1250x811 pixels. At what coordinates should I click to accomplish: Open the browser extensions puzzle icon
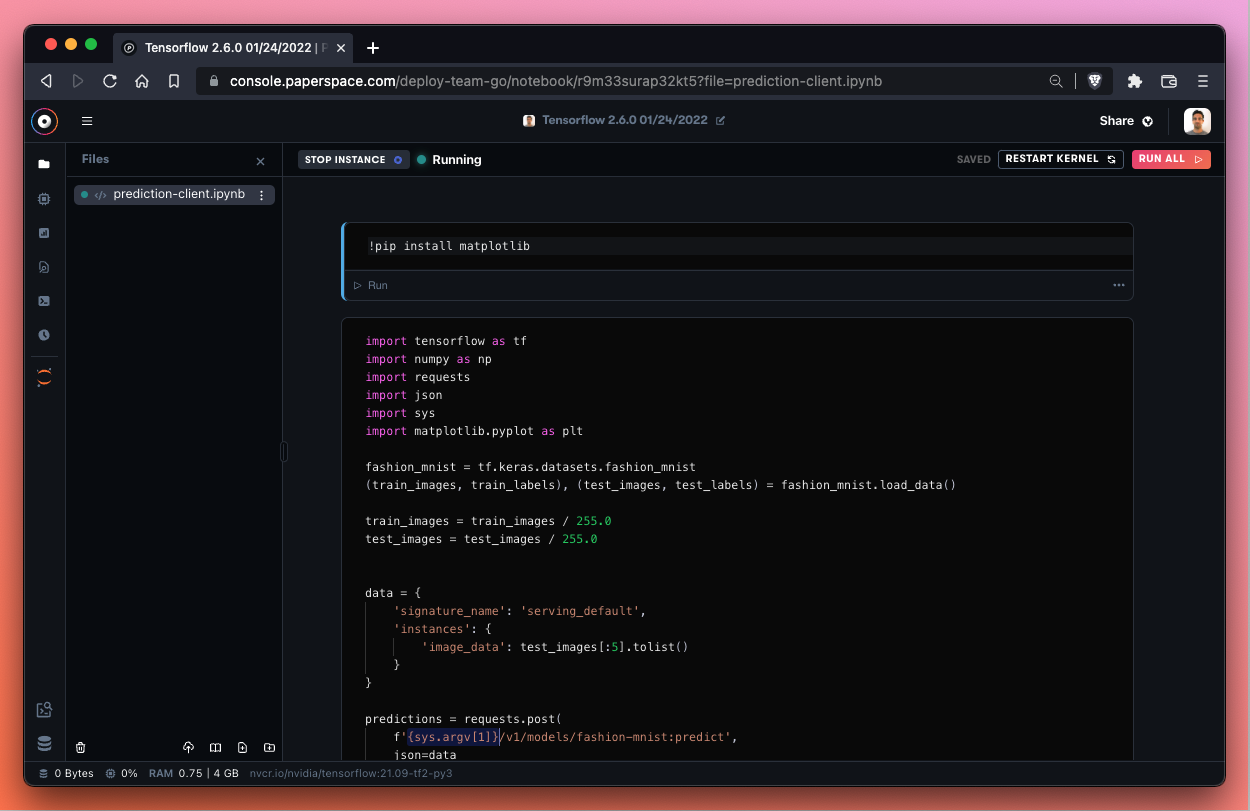[1134, 81]
